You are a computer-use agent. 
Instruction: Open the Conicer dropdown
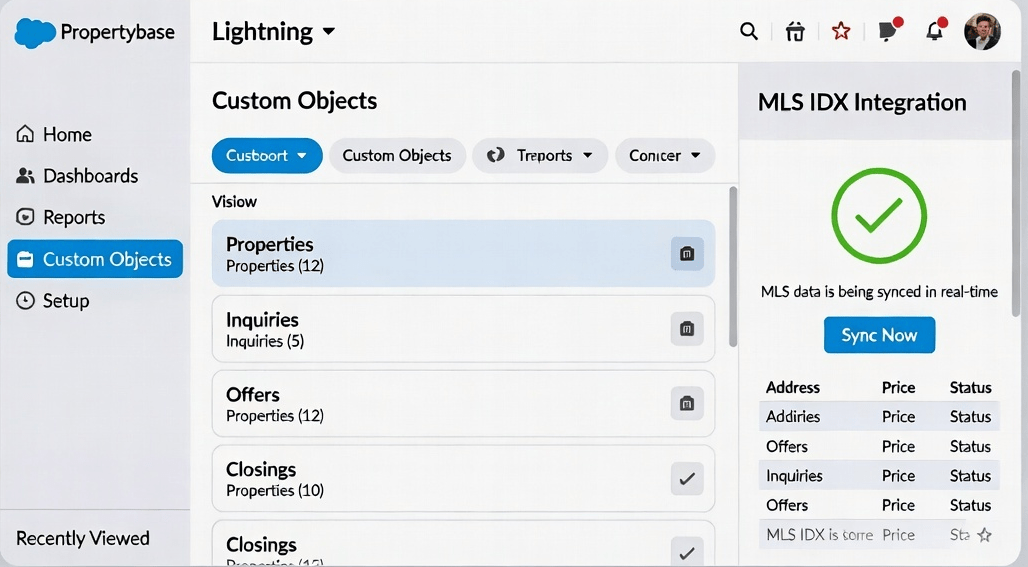665,155
